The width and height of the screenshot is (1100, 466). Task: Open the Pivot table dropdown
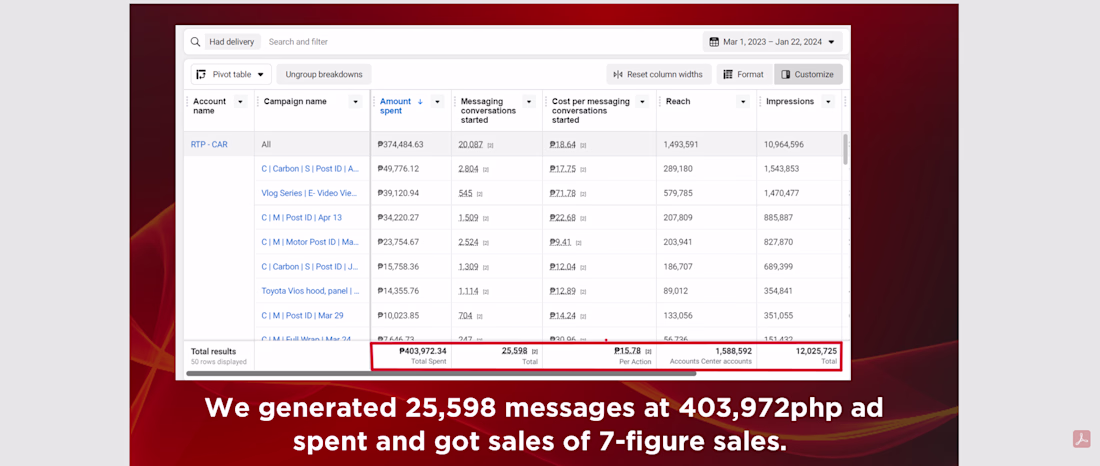231,74
